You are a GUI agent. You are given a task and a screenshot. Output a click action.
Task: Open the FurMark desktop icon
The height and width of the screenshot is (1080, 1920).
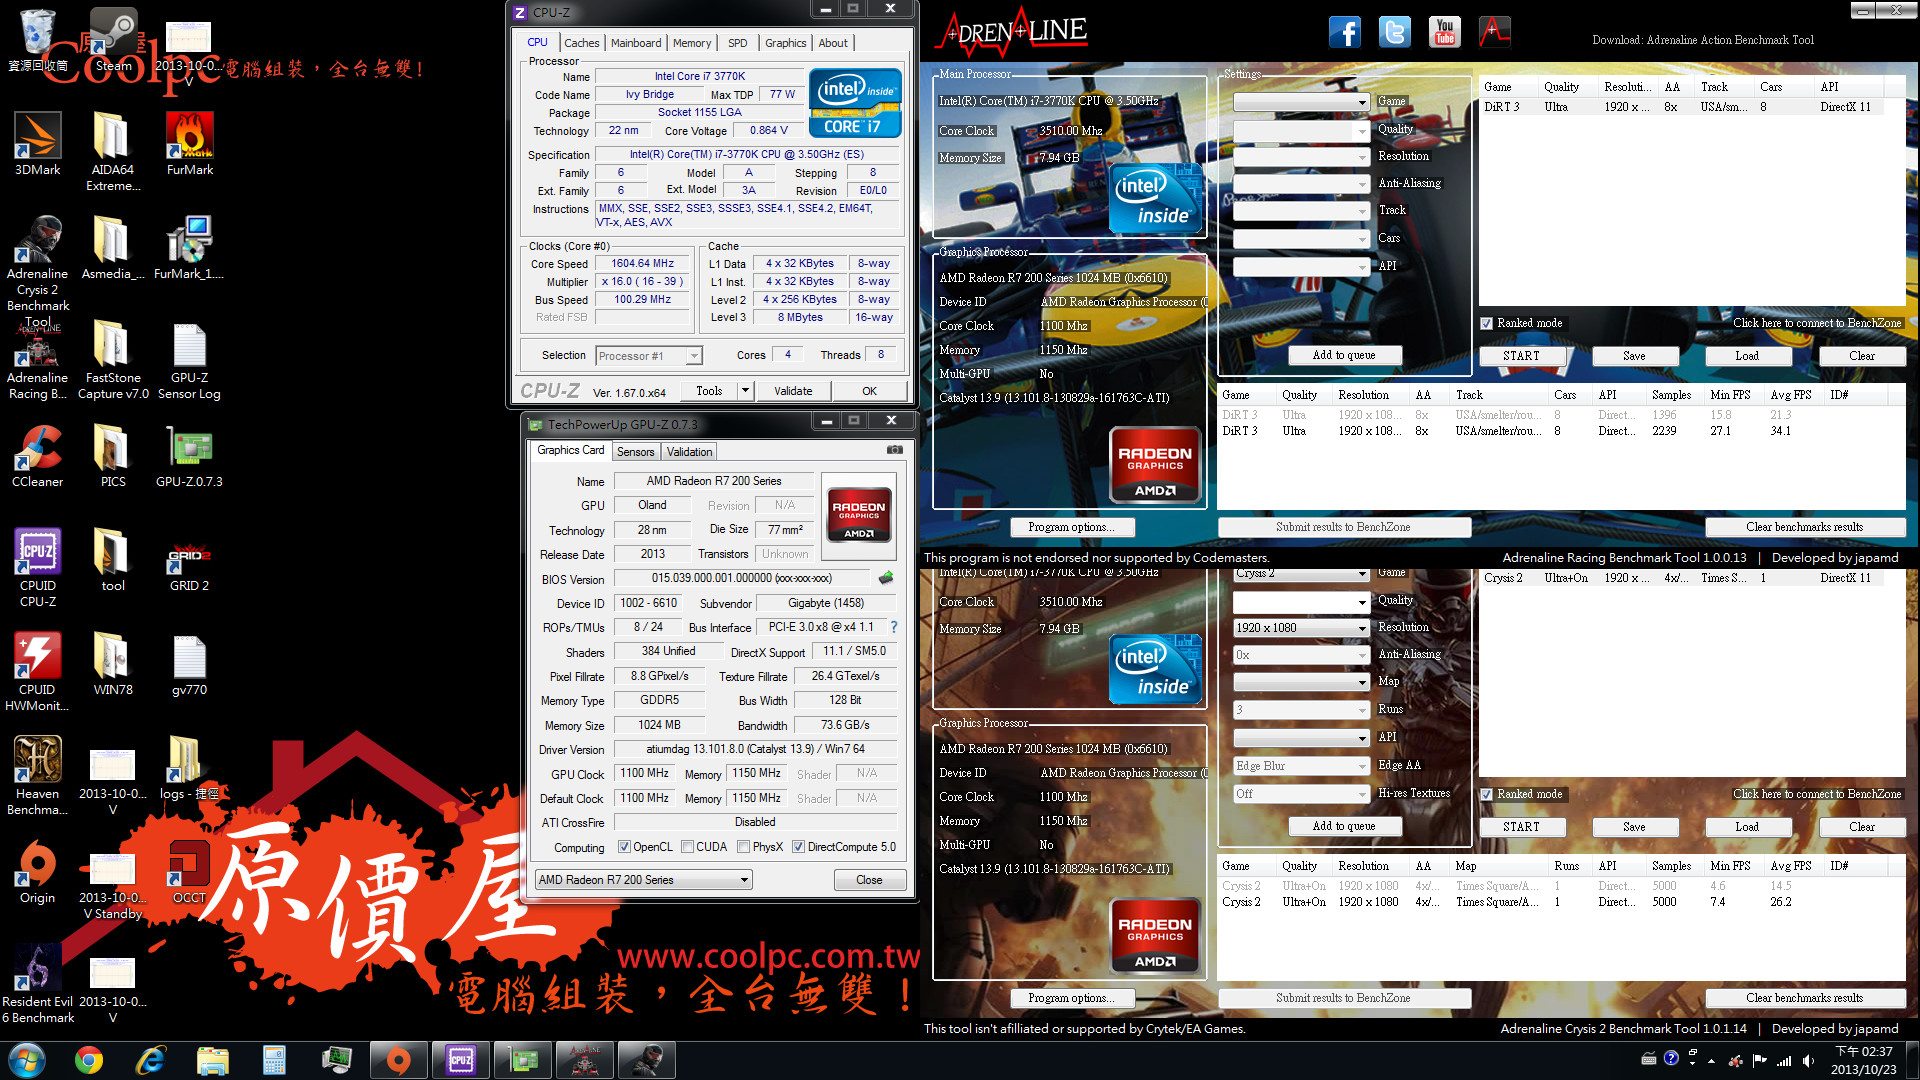189,143
